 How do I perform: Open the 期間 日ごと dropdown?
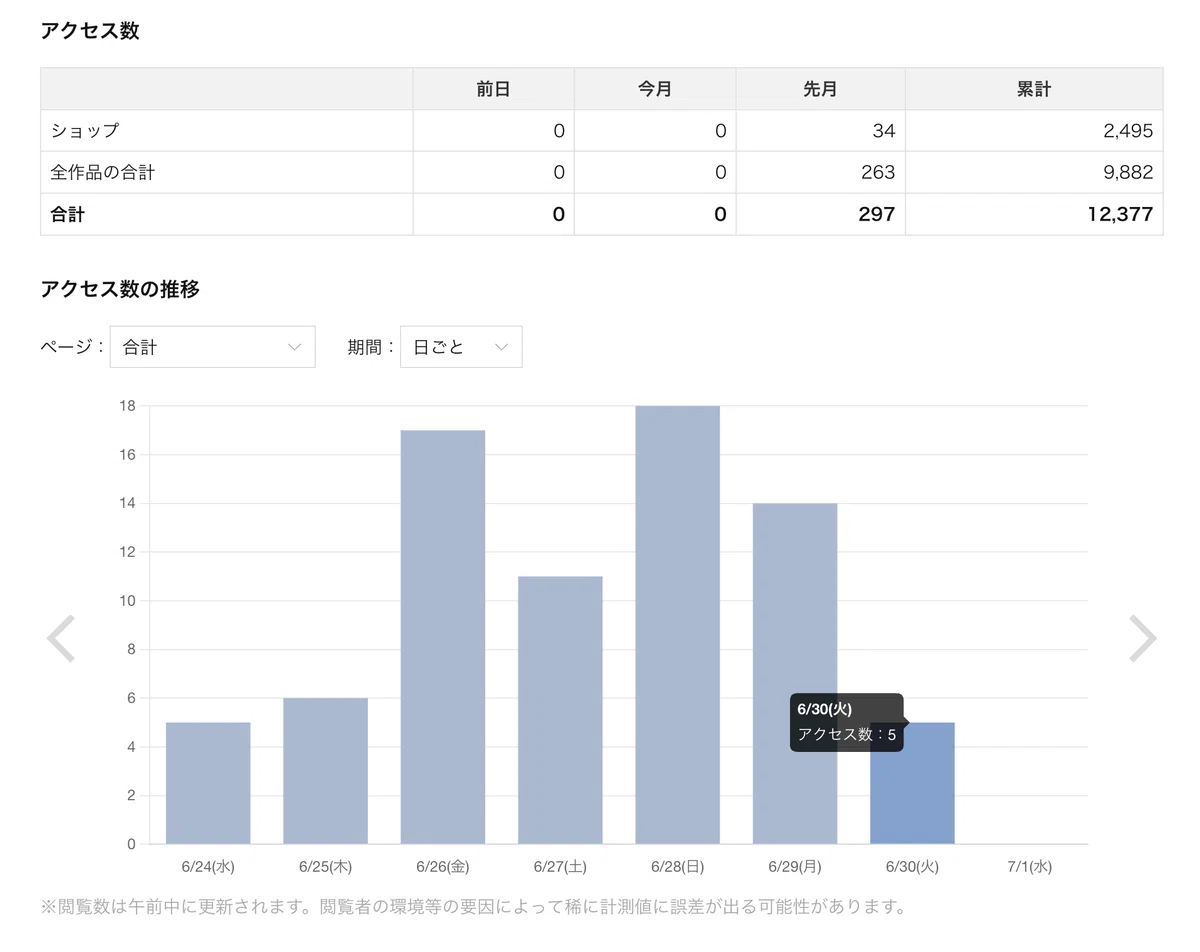click(461, 347)
